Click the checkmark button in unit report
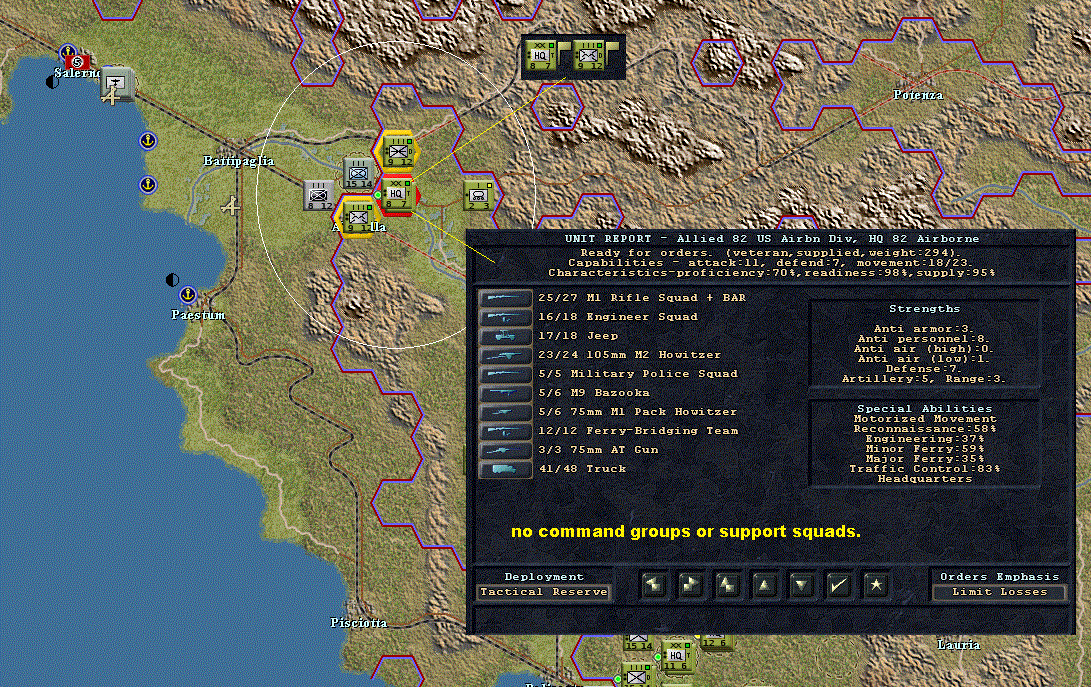This screenshot has height=687, width=1091. (x=838, y=585)
